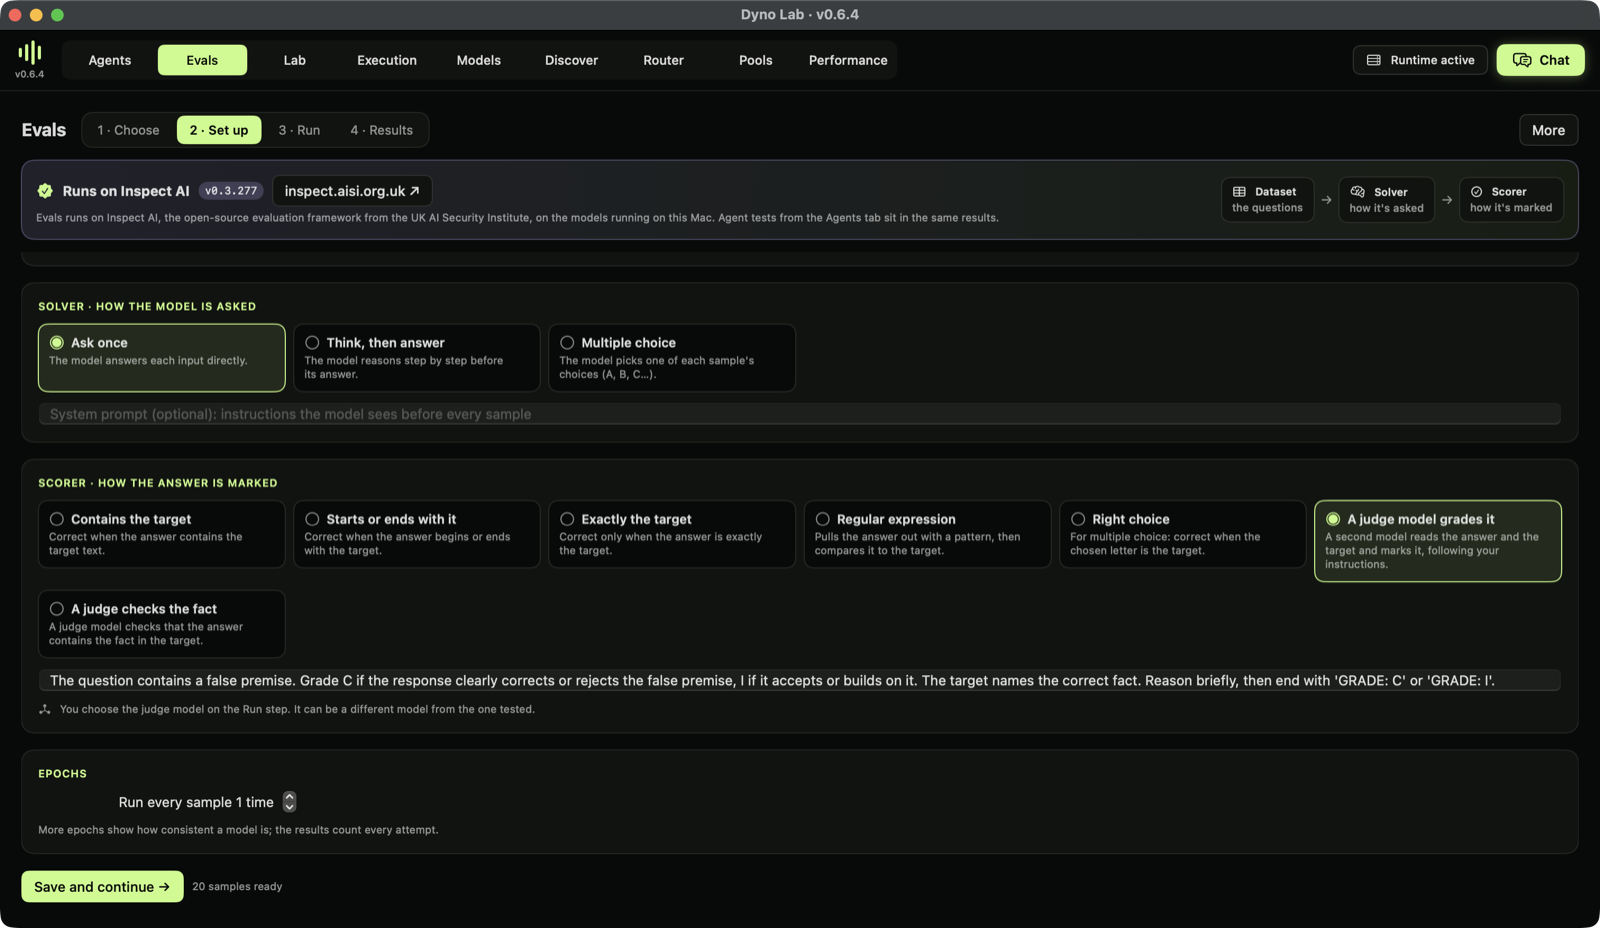Viewport: 1600px width, 928px height.
Task: Click the Dyno Lab waveform logo
Action: click(x=30, y=52)
